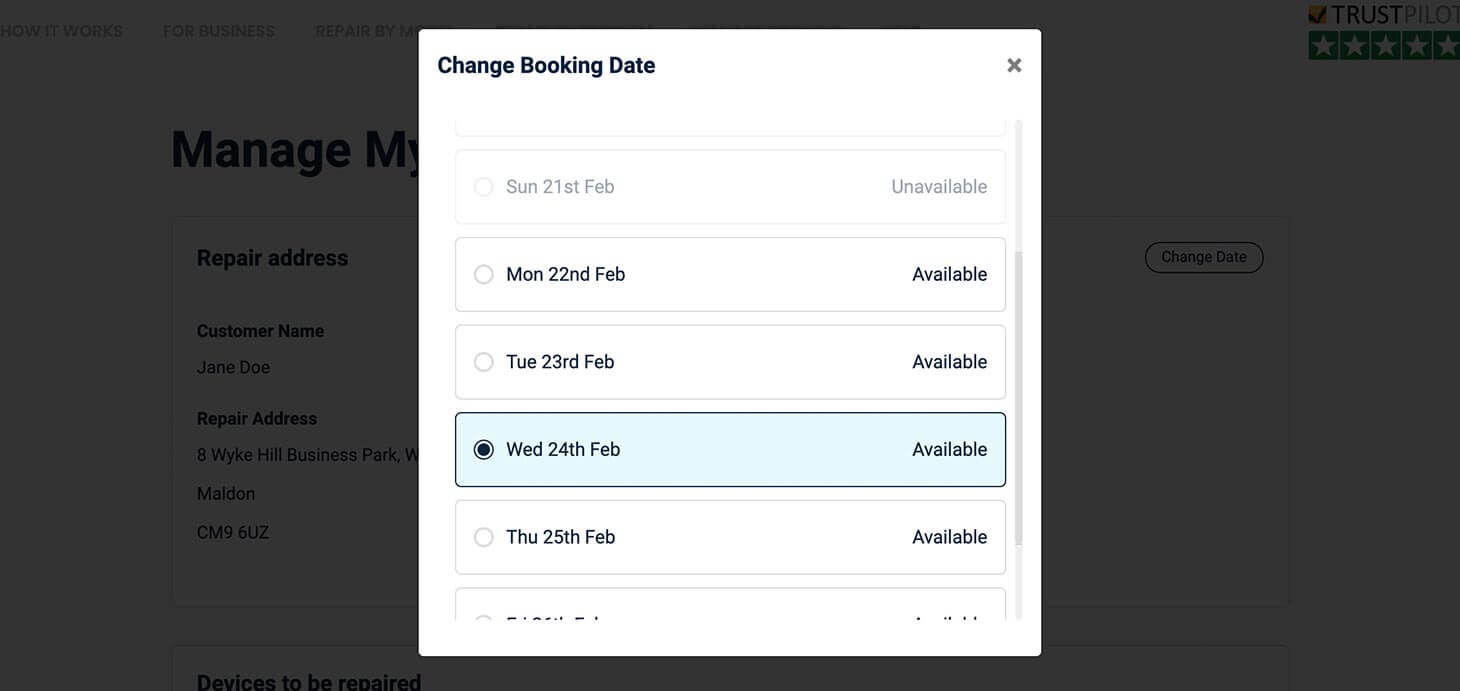The image size is (1460, 691).
Task: Open the How It Works menu
Action: (x=61, y=31)
